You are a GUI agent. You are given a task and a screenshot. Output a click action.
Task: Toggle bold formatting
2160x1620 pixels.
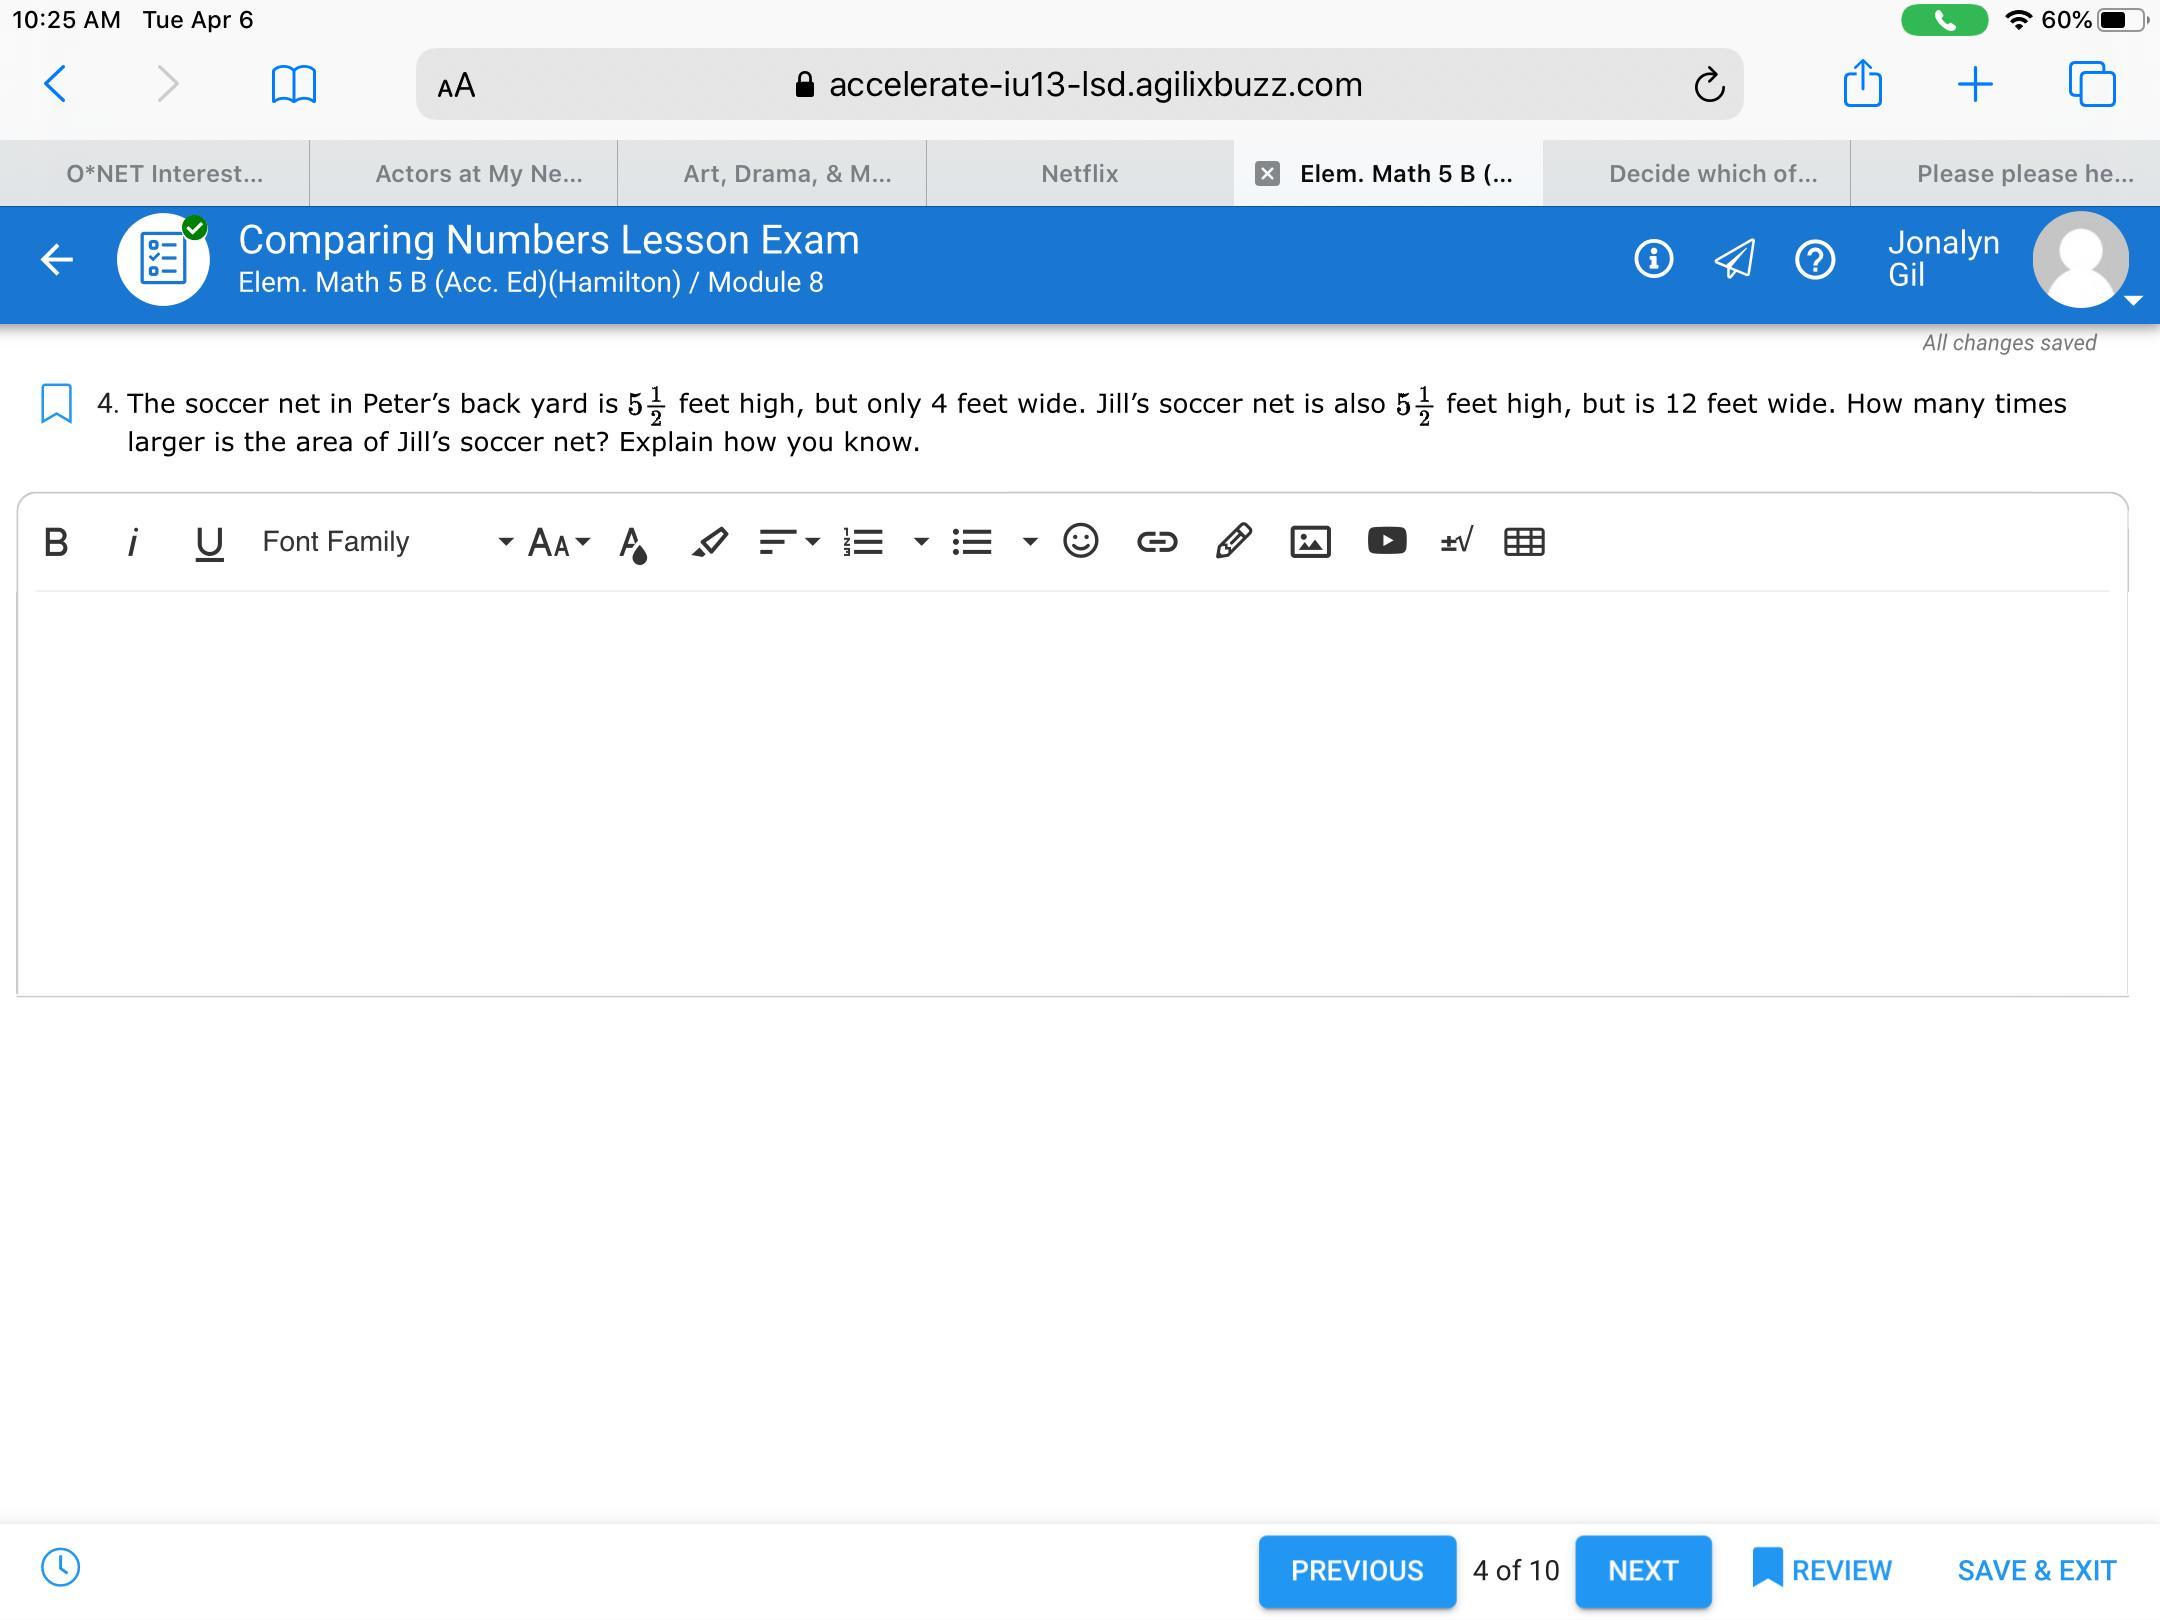point(56,541)
